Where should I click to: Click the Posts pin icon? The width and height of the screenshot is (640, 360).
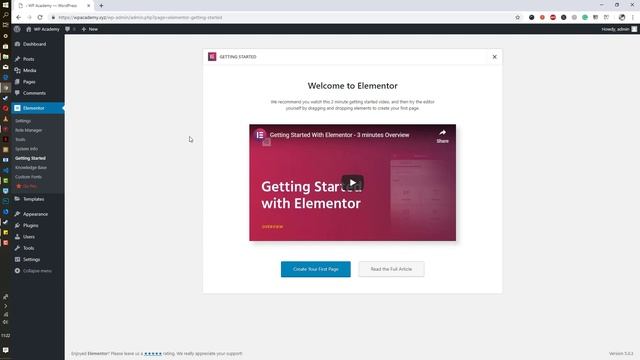[x=17, y=59]
